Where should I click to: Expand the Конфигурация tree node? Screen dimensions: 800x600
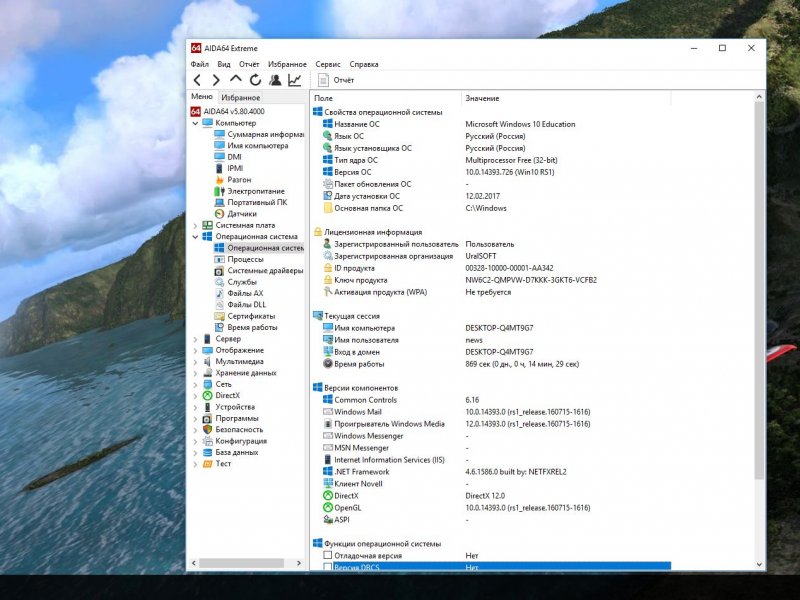pyautogui.click(x=195, y=441)
